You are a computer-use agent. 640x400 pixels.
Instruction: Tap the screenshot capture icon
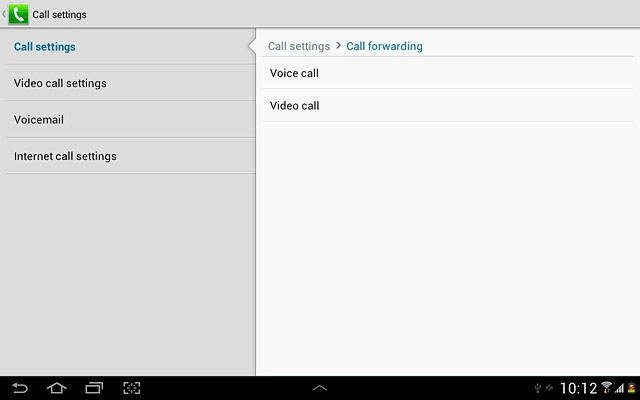pos(131,388)
